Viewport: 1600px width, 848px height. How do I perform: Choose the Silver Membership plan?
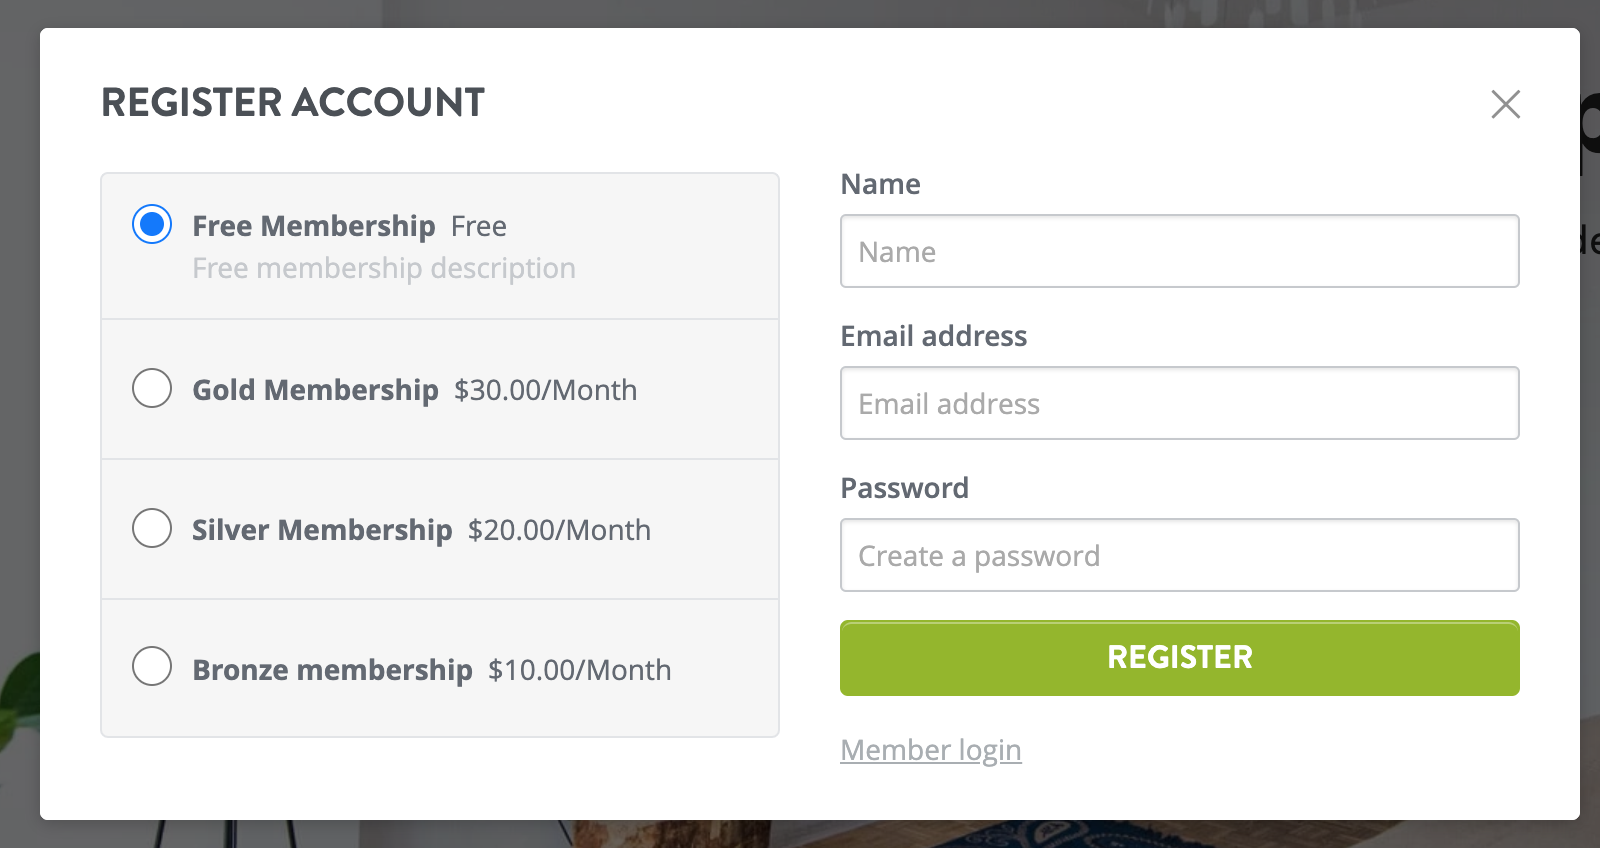[152, 529]
